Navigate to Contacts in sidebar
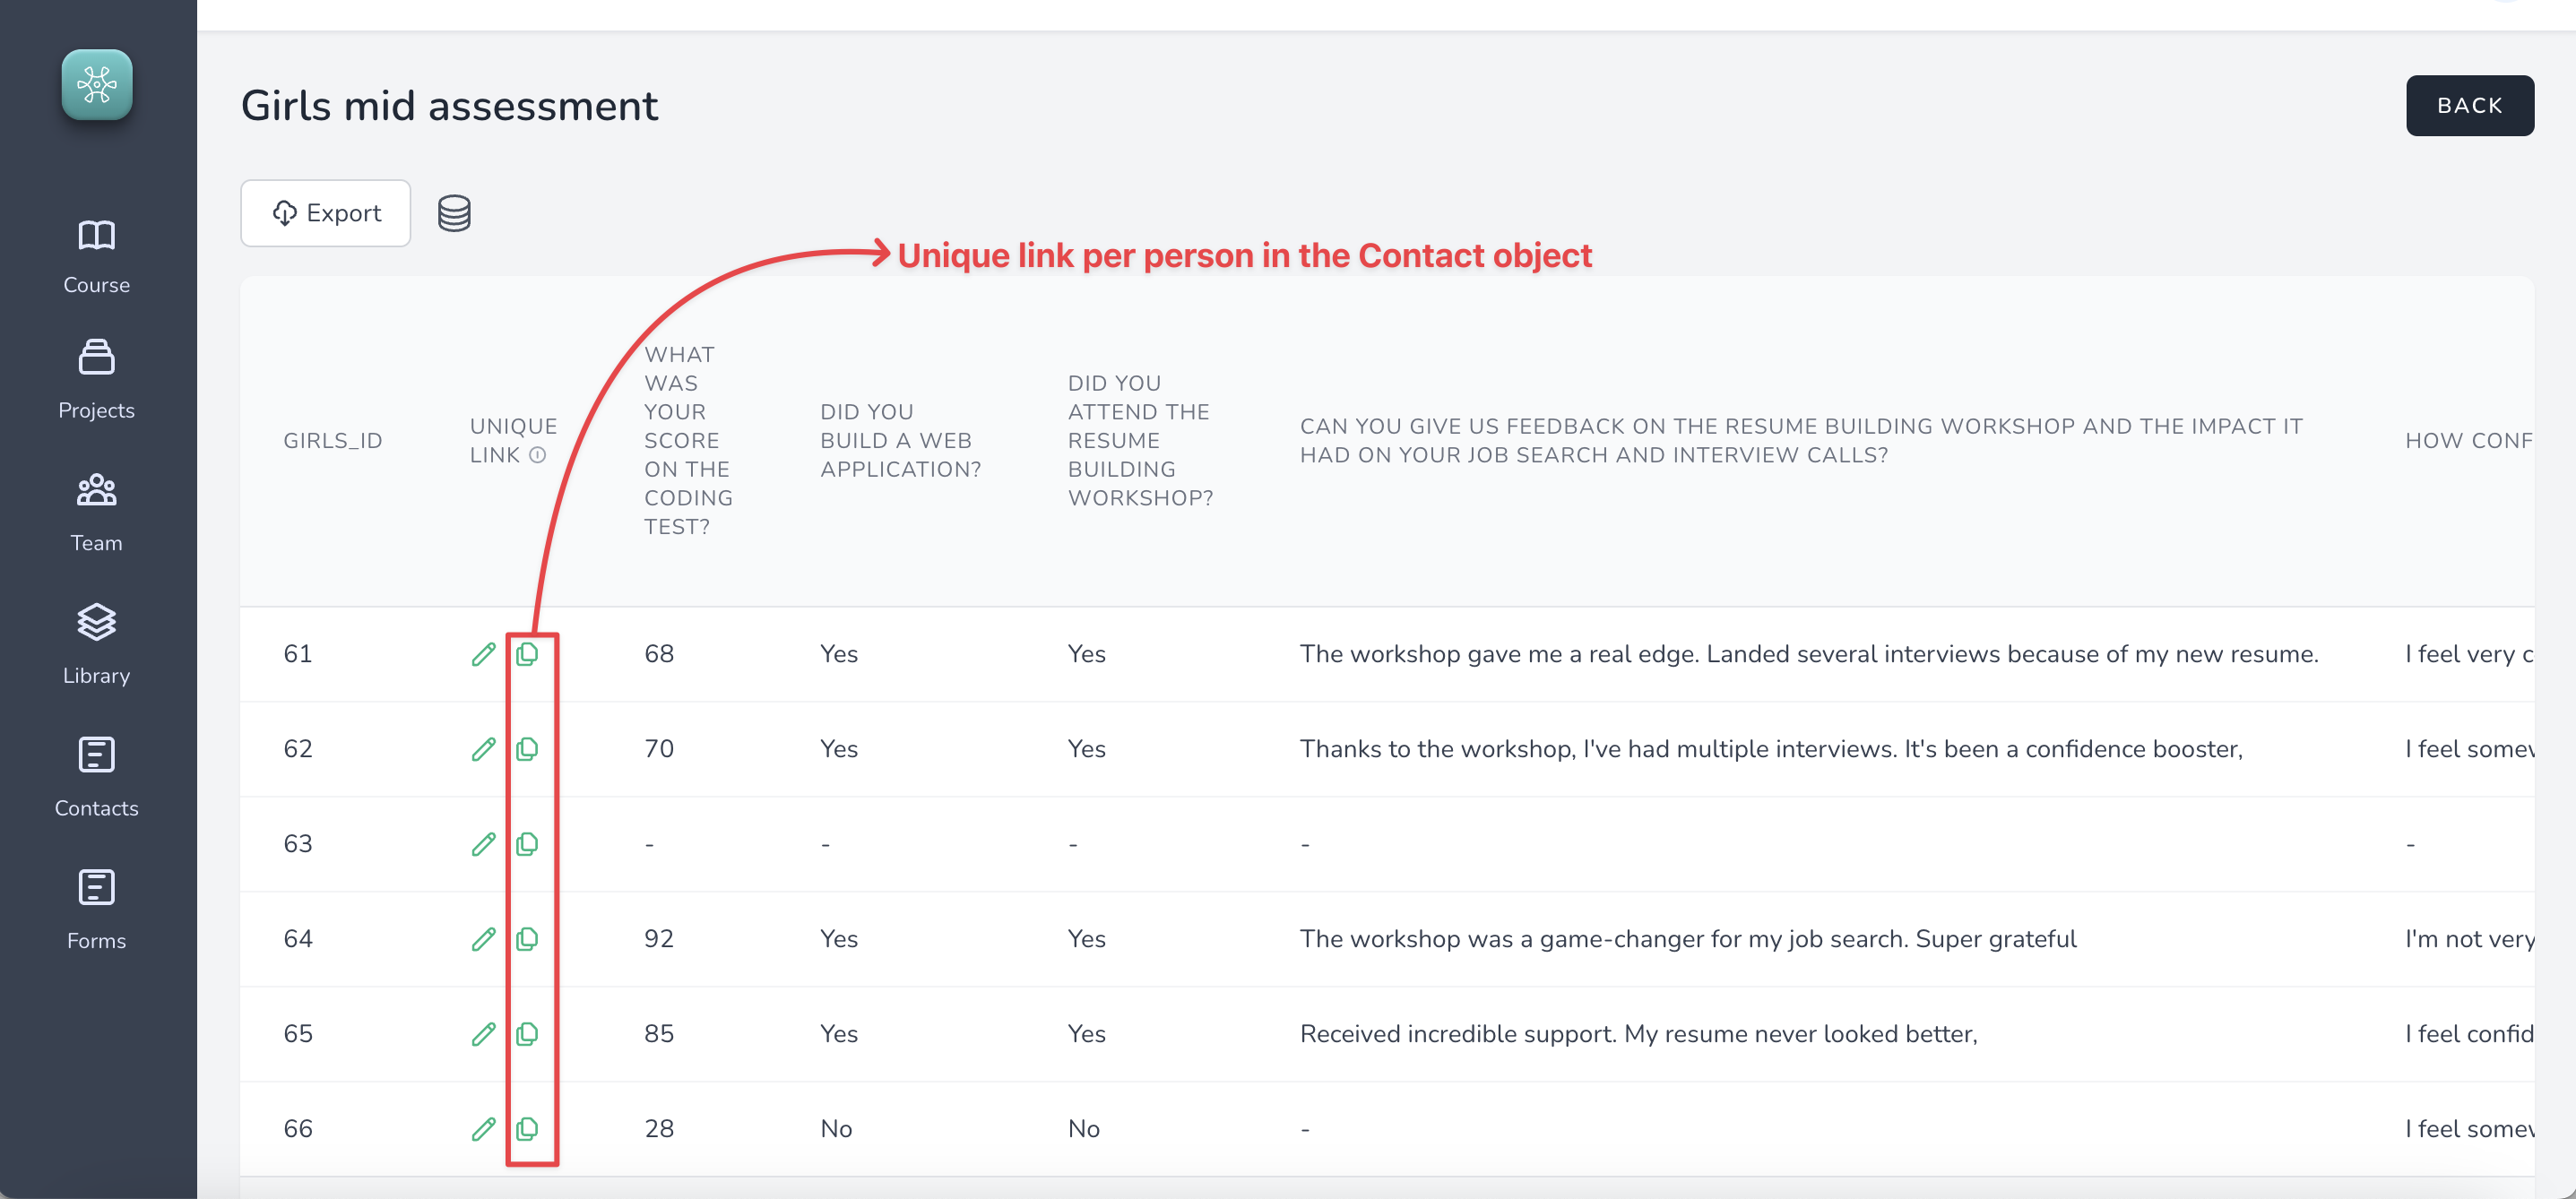Viewport: 2576px width, 1199px height. 97,778
